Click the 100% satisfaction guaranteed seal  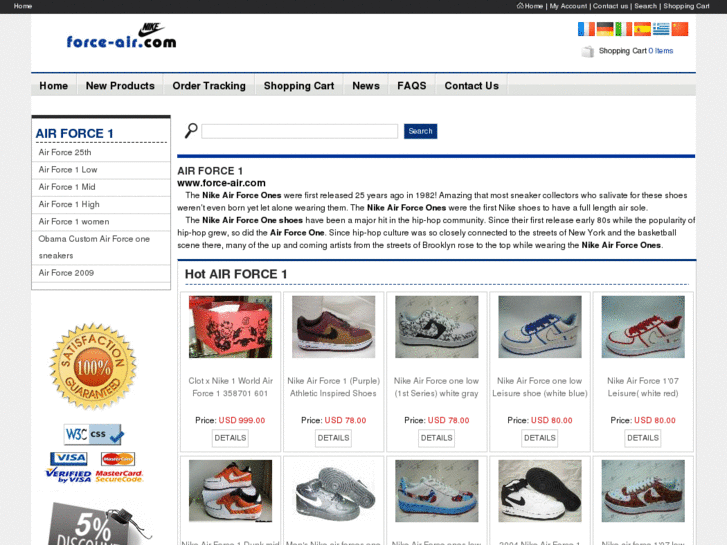[x=93, y=366]
